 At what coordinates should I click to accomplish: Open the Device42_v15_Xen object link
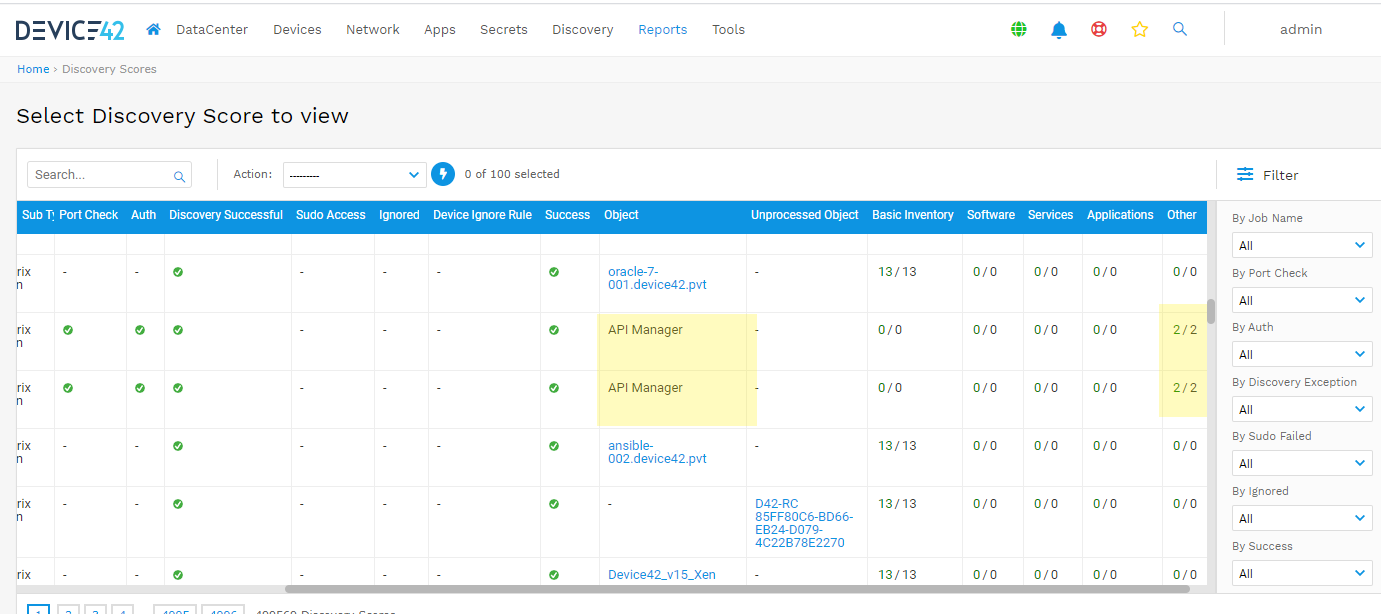pos(662,575)
